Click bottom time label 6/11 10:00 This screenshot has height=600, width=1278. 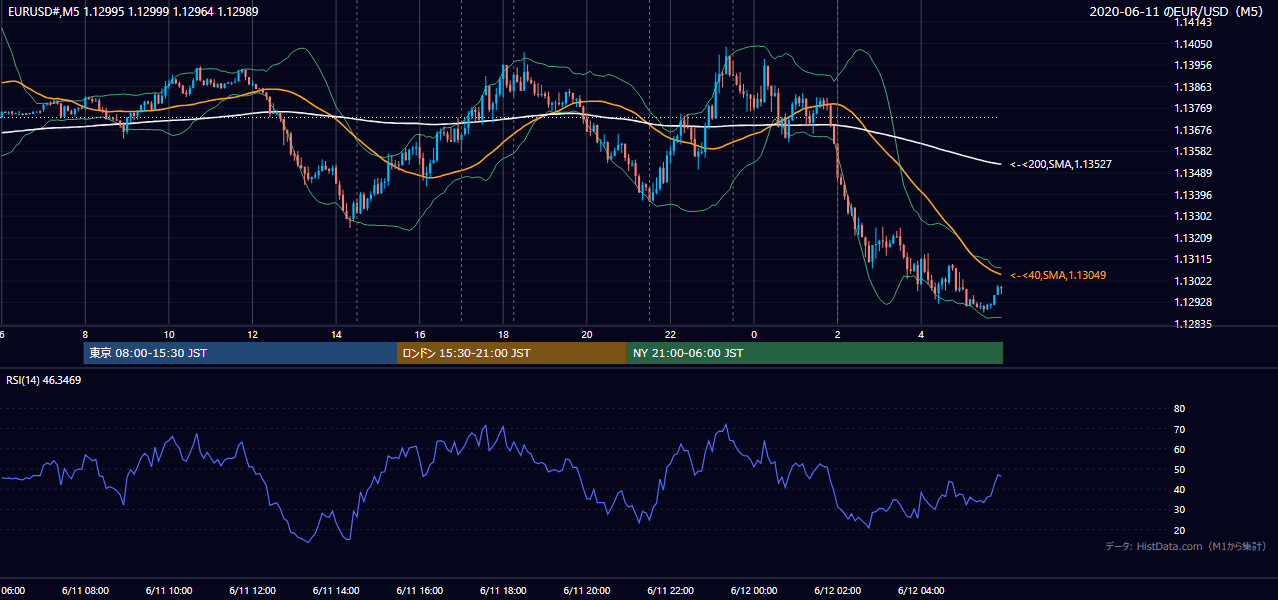168,590
